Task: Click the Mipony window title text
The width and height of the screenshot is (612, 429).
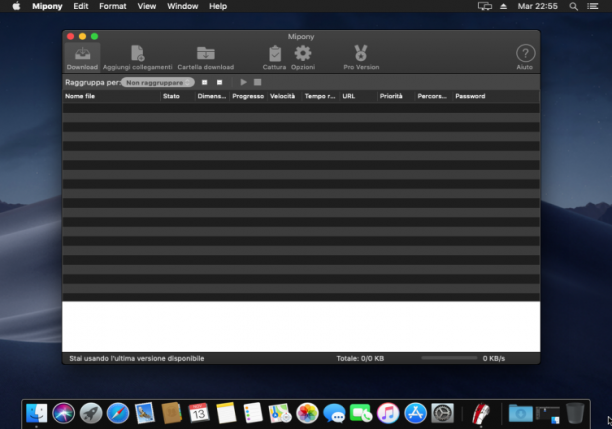Action: [x=301, y=36]
